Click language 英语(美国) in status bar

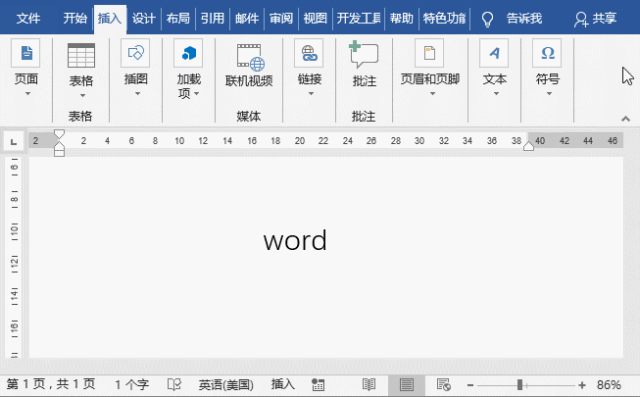pyautogui.click(x=226, y=384)
